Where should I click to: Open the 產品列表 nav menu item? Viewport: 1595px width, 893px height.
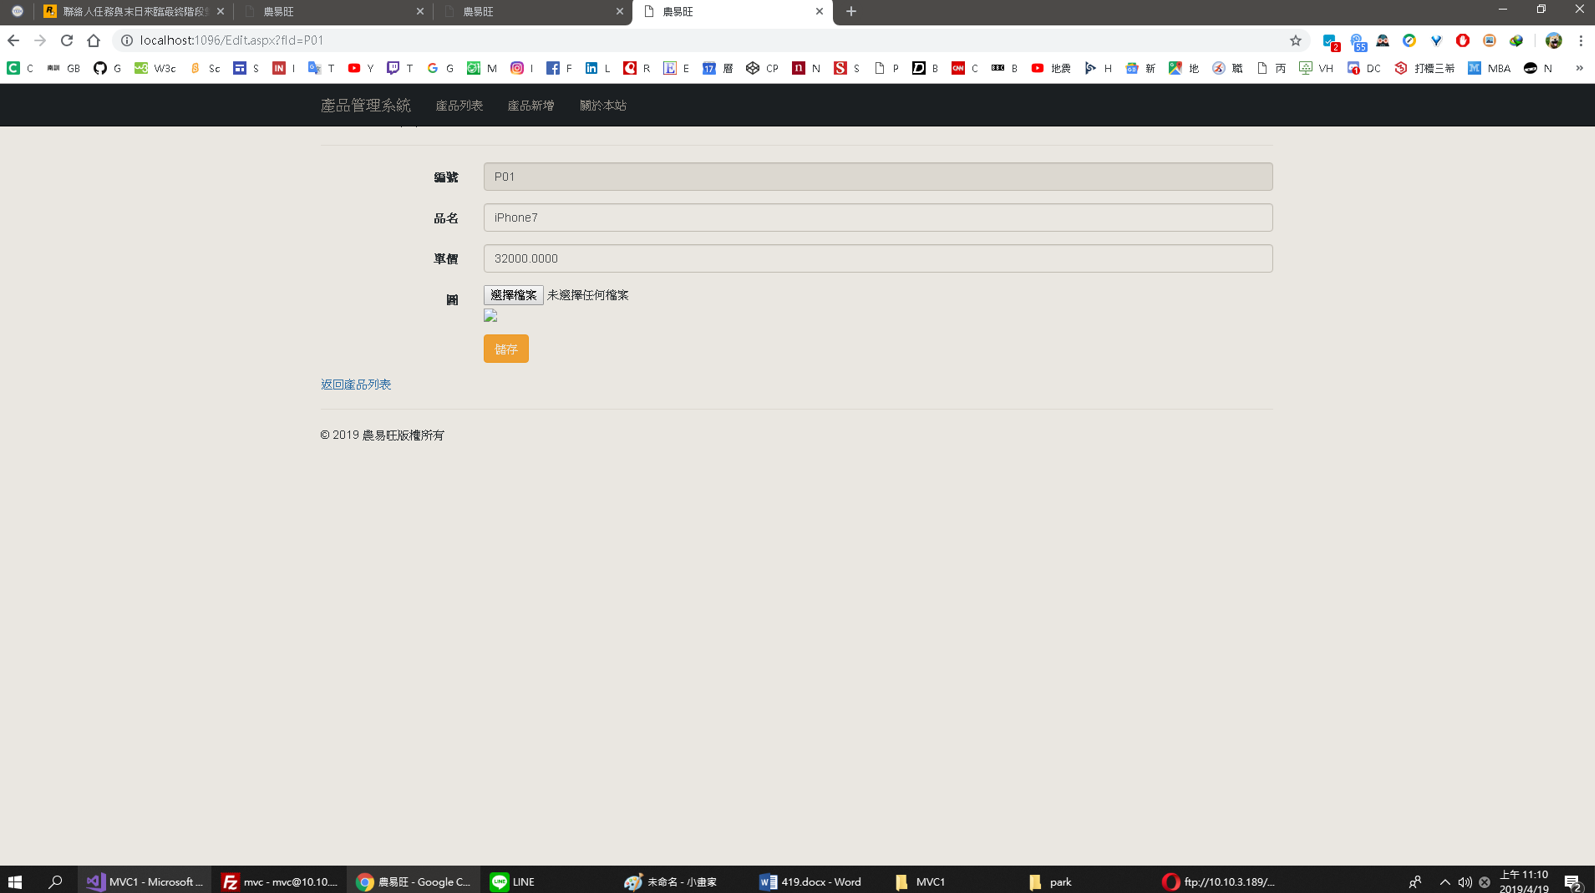(459, 105)
